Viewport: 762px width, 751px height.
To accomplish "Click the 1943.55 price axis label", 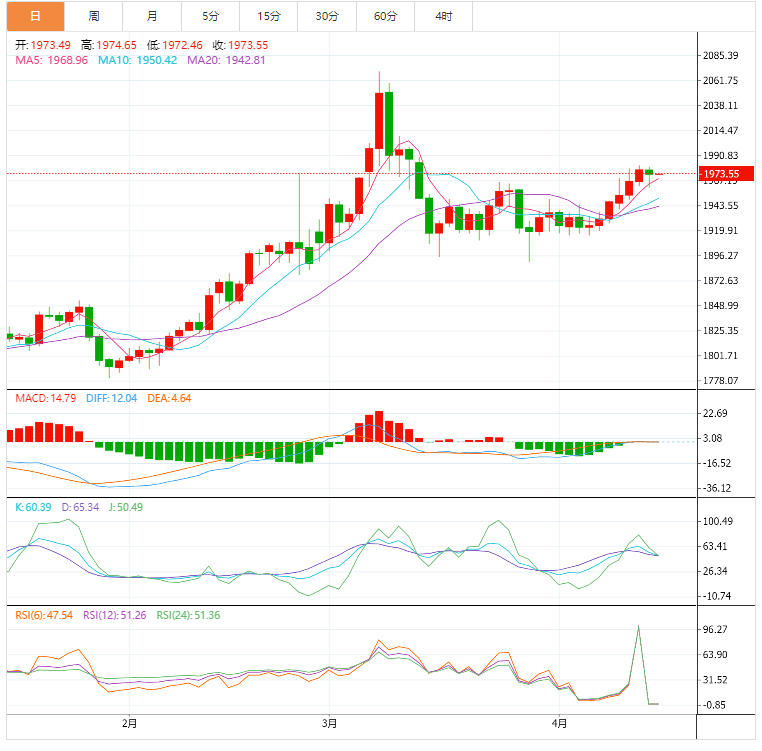I will (721, 206).
